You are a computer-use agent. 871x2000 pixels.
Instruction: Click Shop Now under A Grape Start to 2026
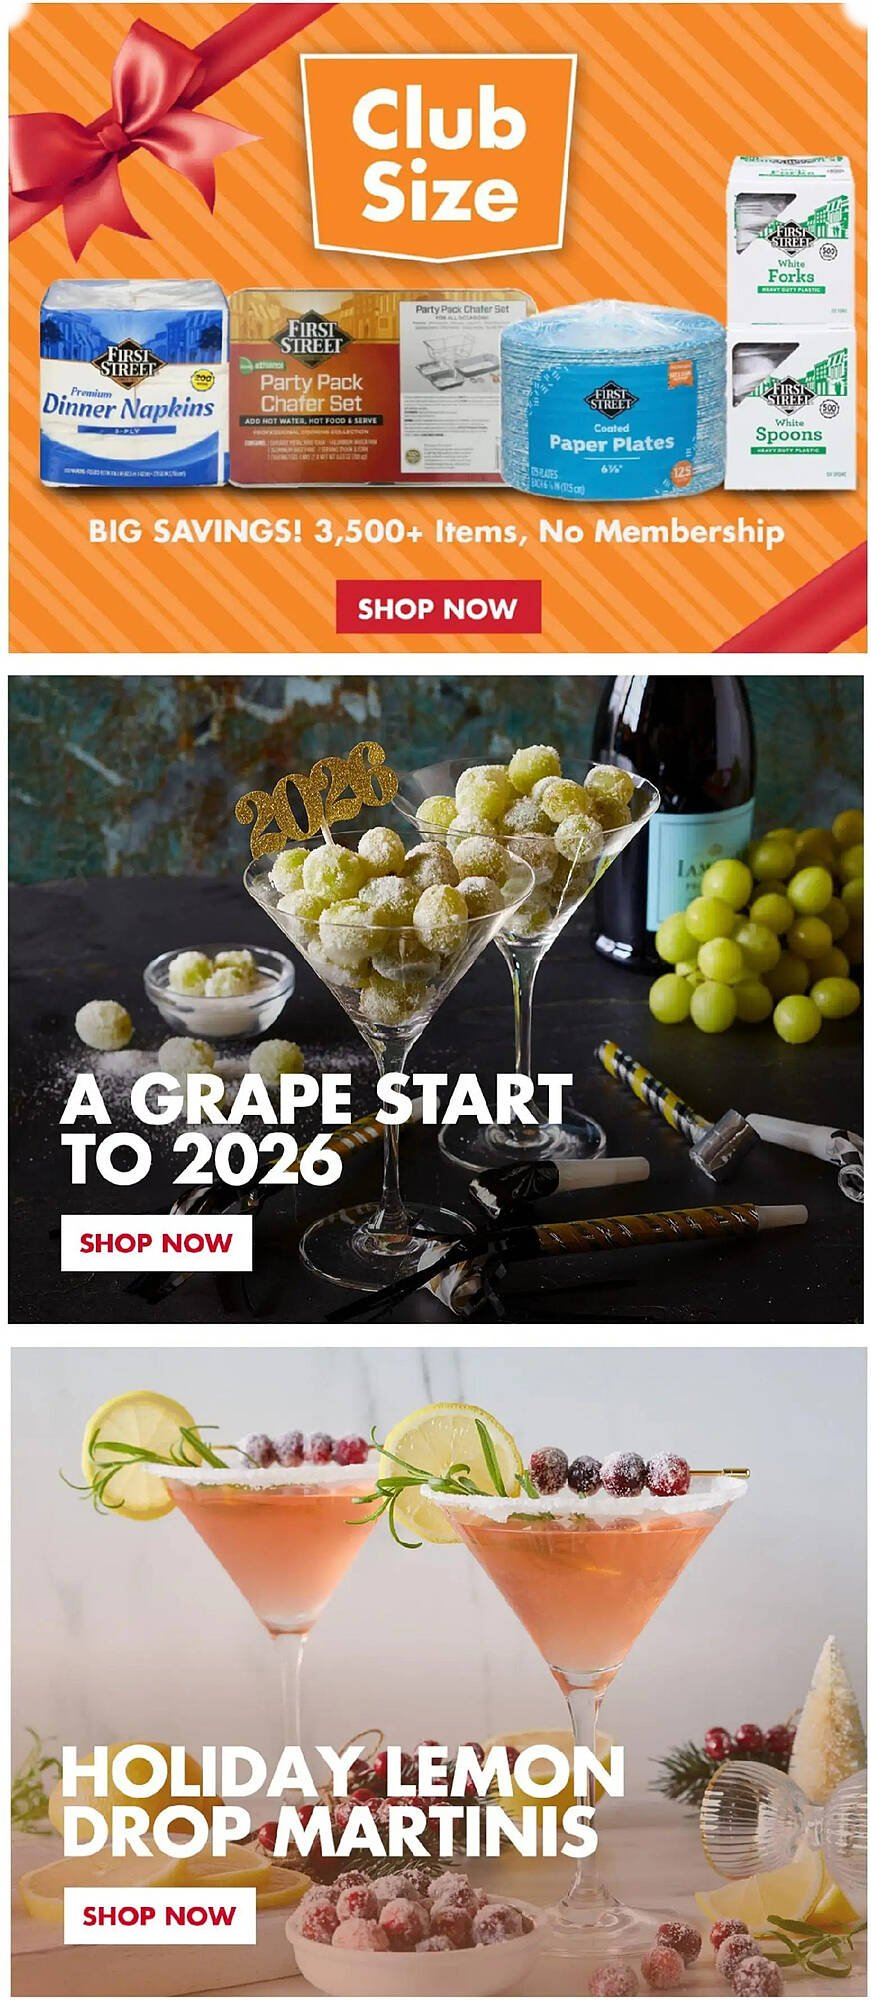(x=156, y=1242)
